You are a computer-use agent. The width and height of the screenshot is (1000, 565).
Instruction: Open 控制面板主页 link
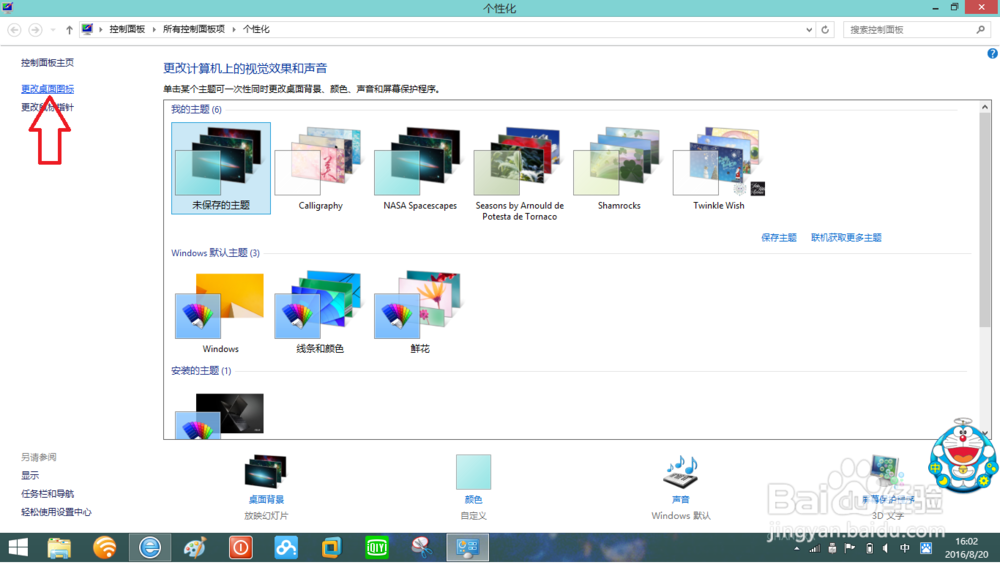[47, 62]
